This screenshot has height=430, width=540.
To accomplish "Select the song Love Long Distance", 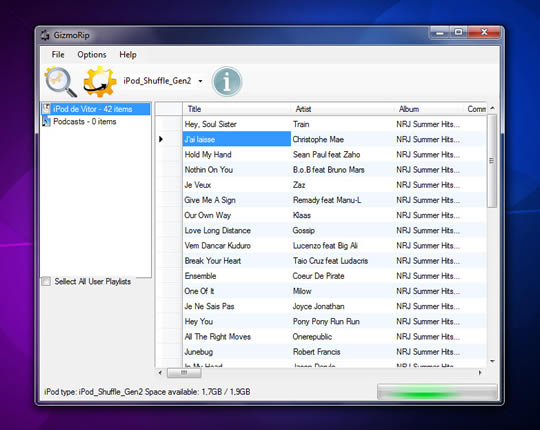I will 236,230.
